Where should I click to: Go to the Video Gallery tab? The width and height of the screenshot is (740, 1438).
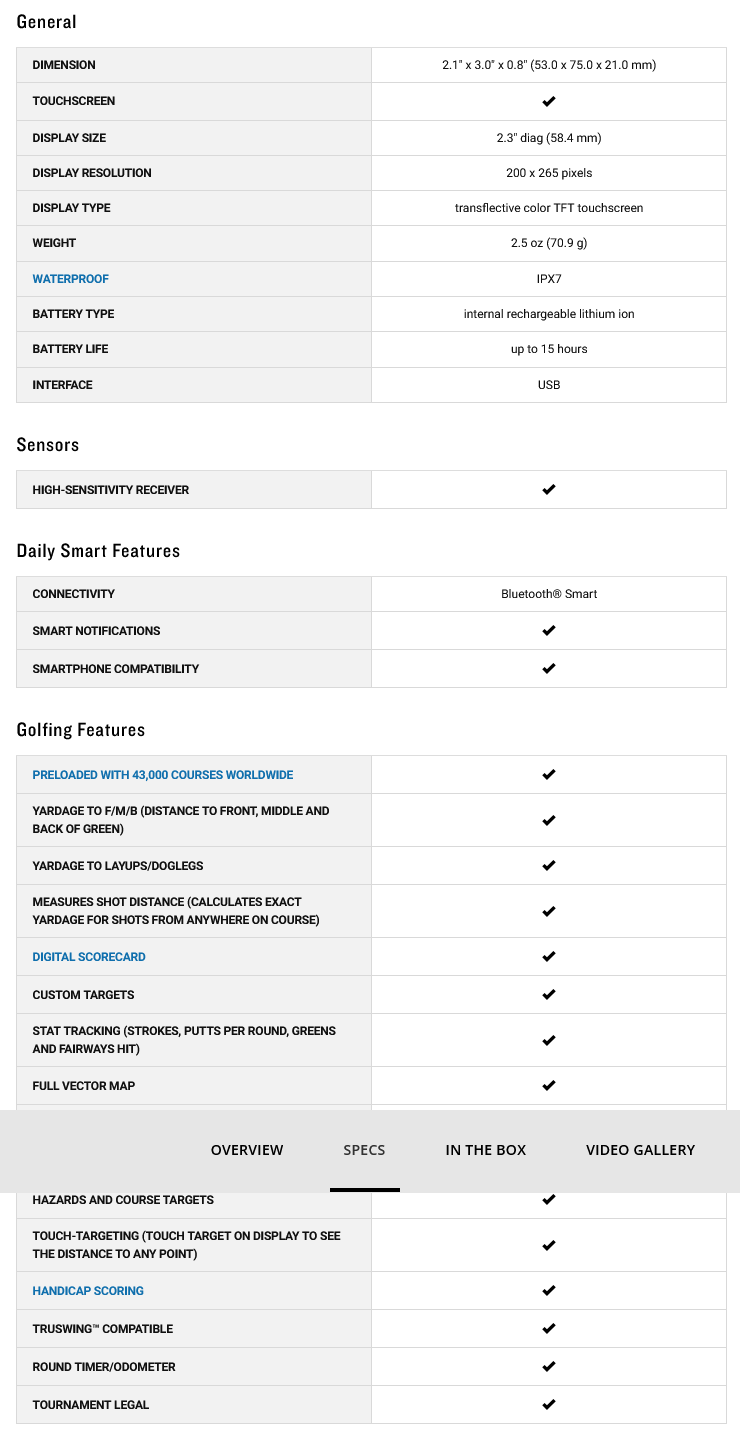point(640,1150)
